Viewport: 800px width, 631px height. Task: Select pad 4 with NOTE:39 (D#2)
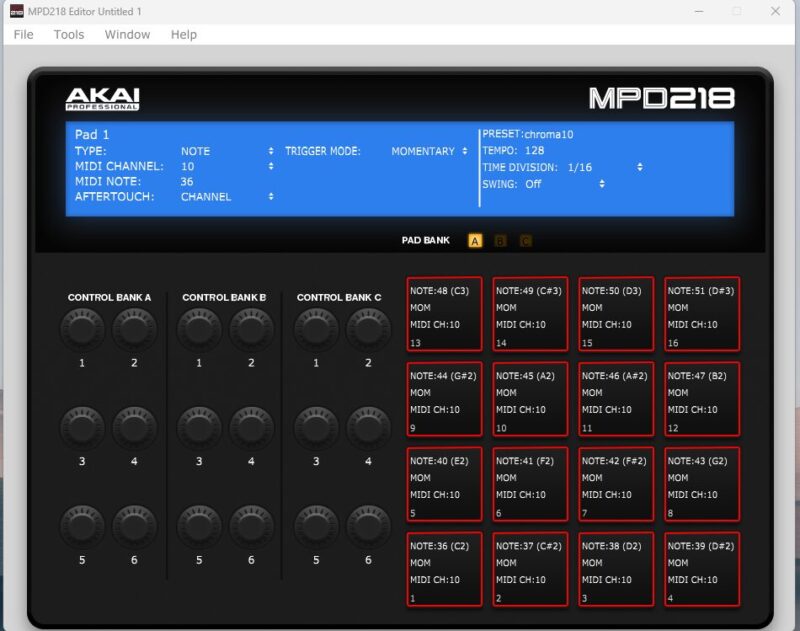[x=702, y=569]
